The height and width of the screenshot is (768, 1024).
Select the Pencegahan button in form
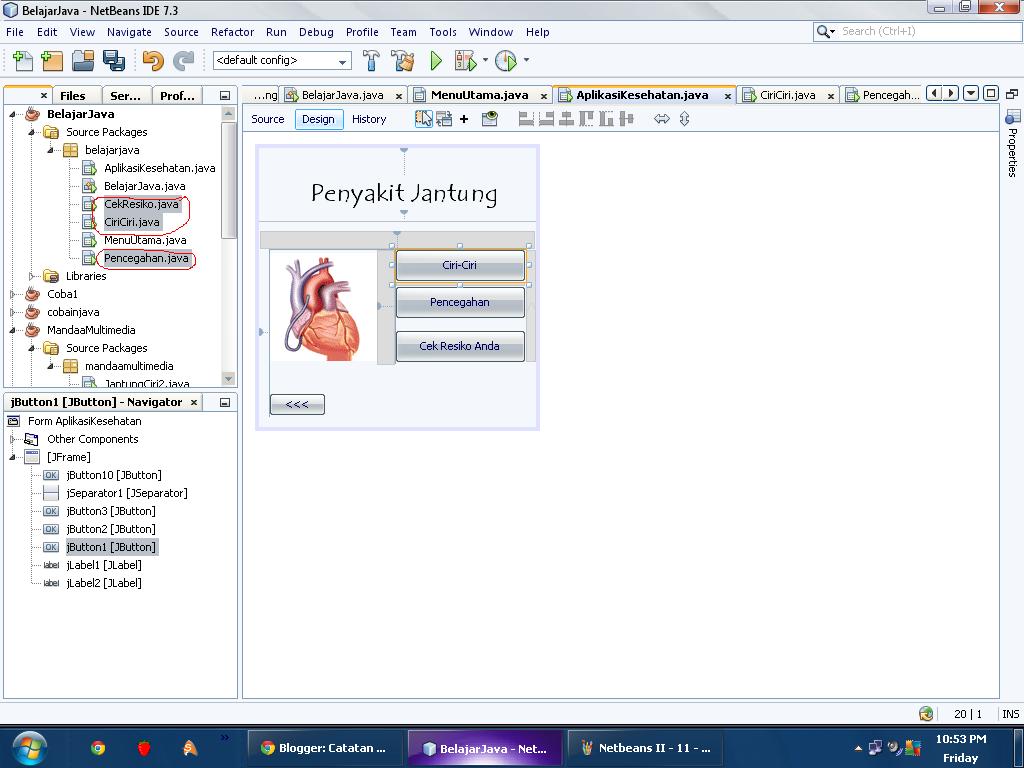point(460,302)
